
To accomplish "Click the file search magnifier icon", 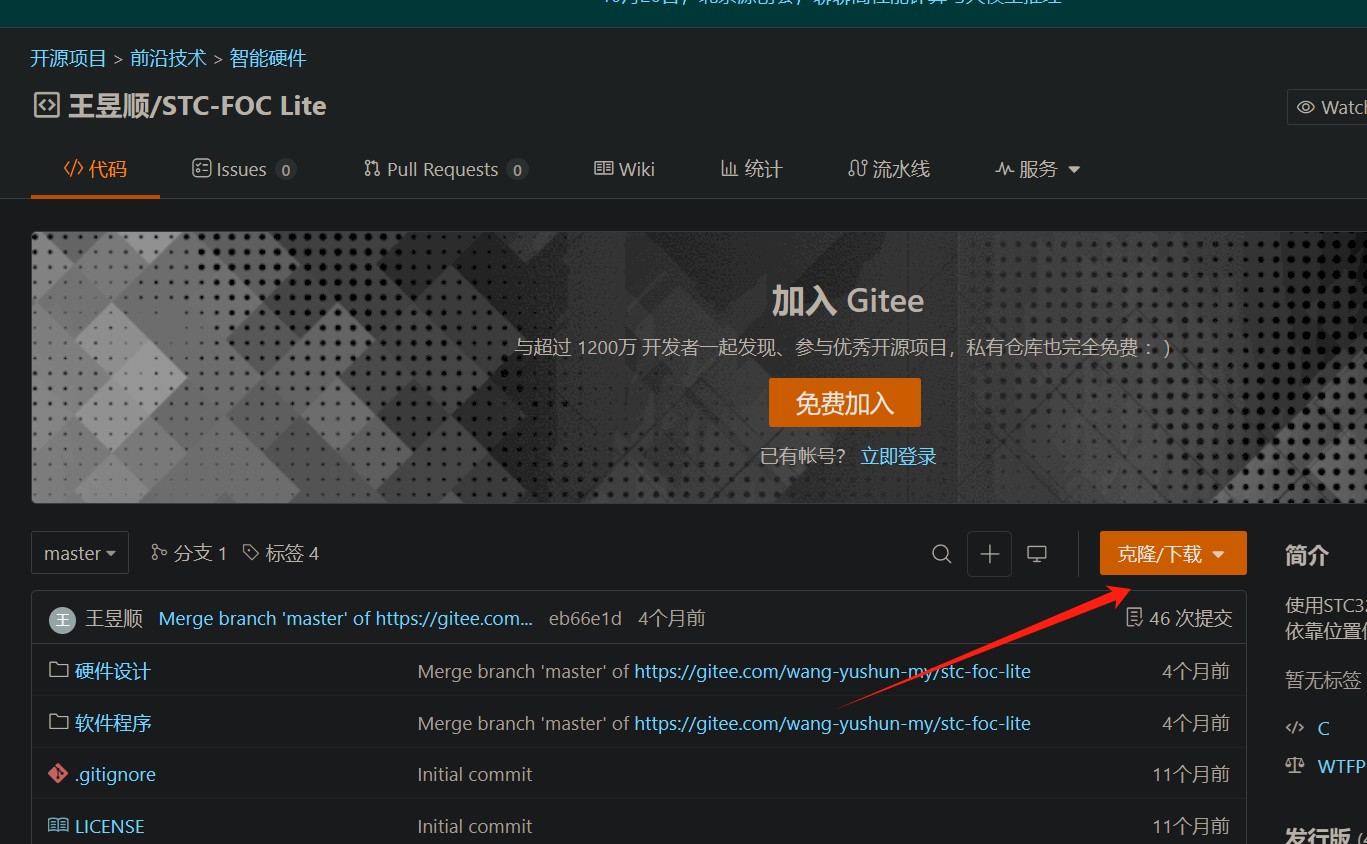I will click(x=941, y=553).
